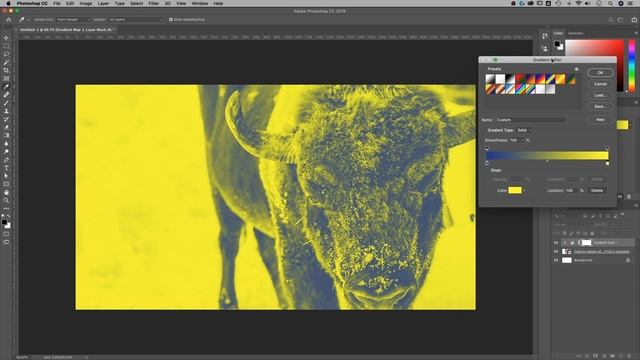Select the Path Selection tool
Screen dimensions: 640x360
coord(6,176)
